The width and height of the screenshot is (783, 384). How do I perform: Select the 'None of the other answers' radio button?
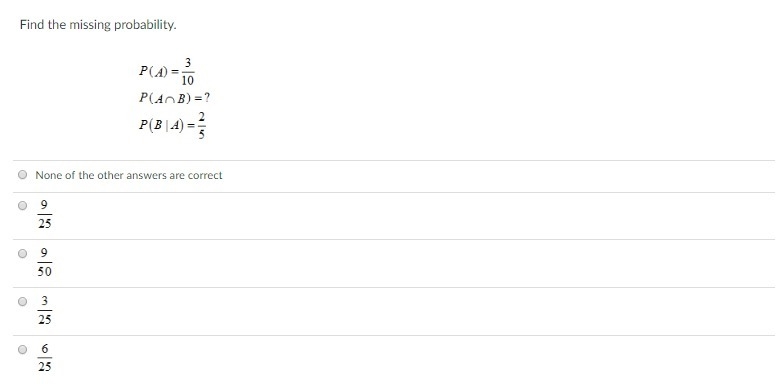tap(22, 175)
